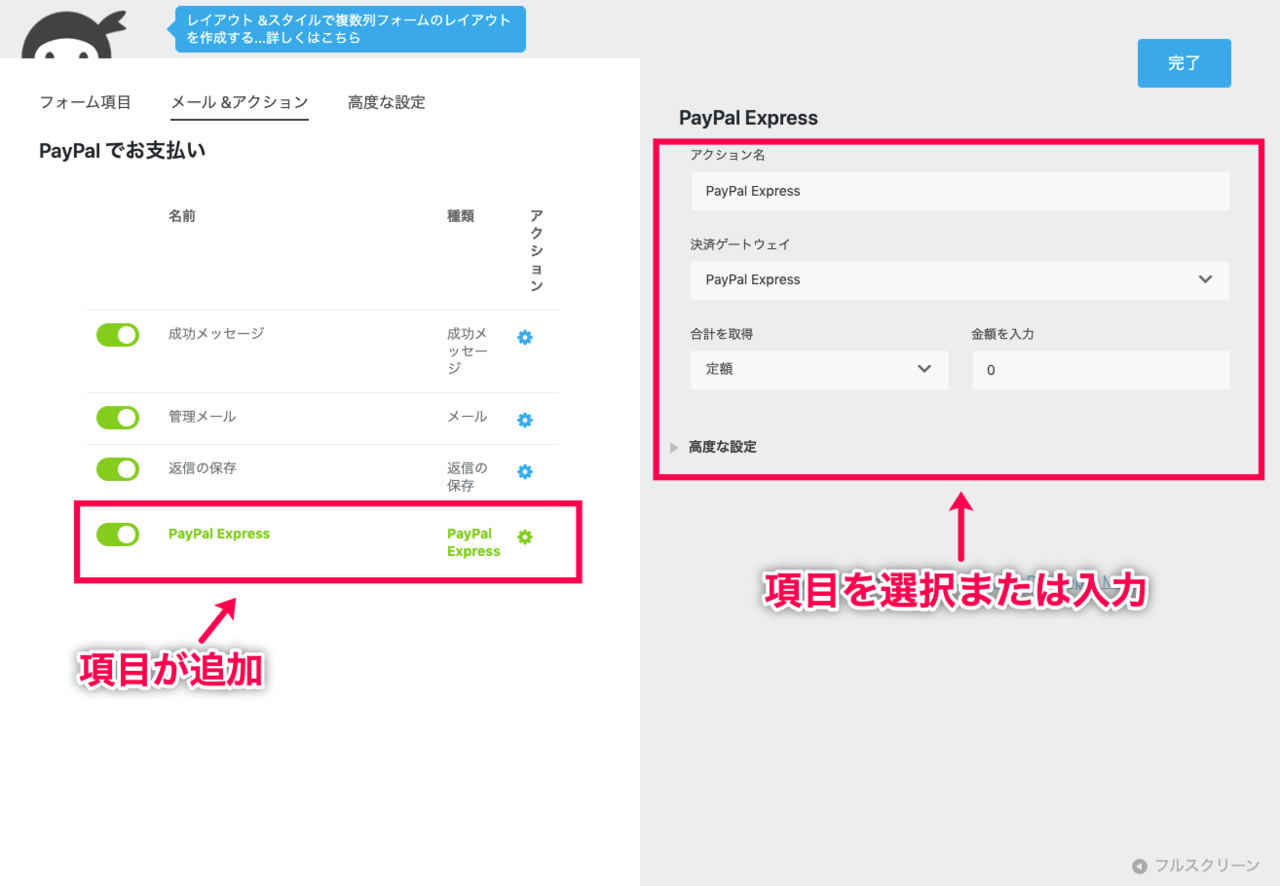This screenshot has width=1280, height=886.
Task: Click the vertical アクション column header
Action: (536, 250)
